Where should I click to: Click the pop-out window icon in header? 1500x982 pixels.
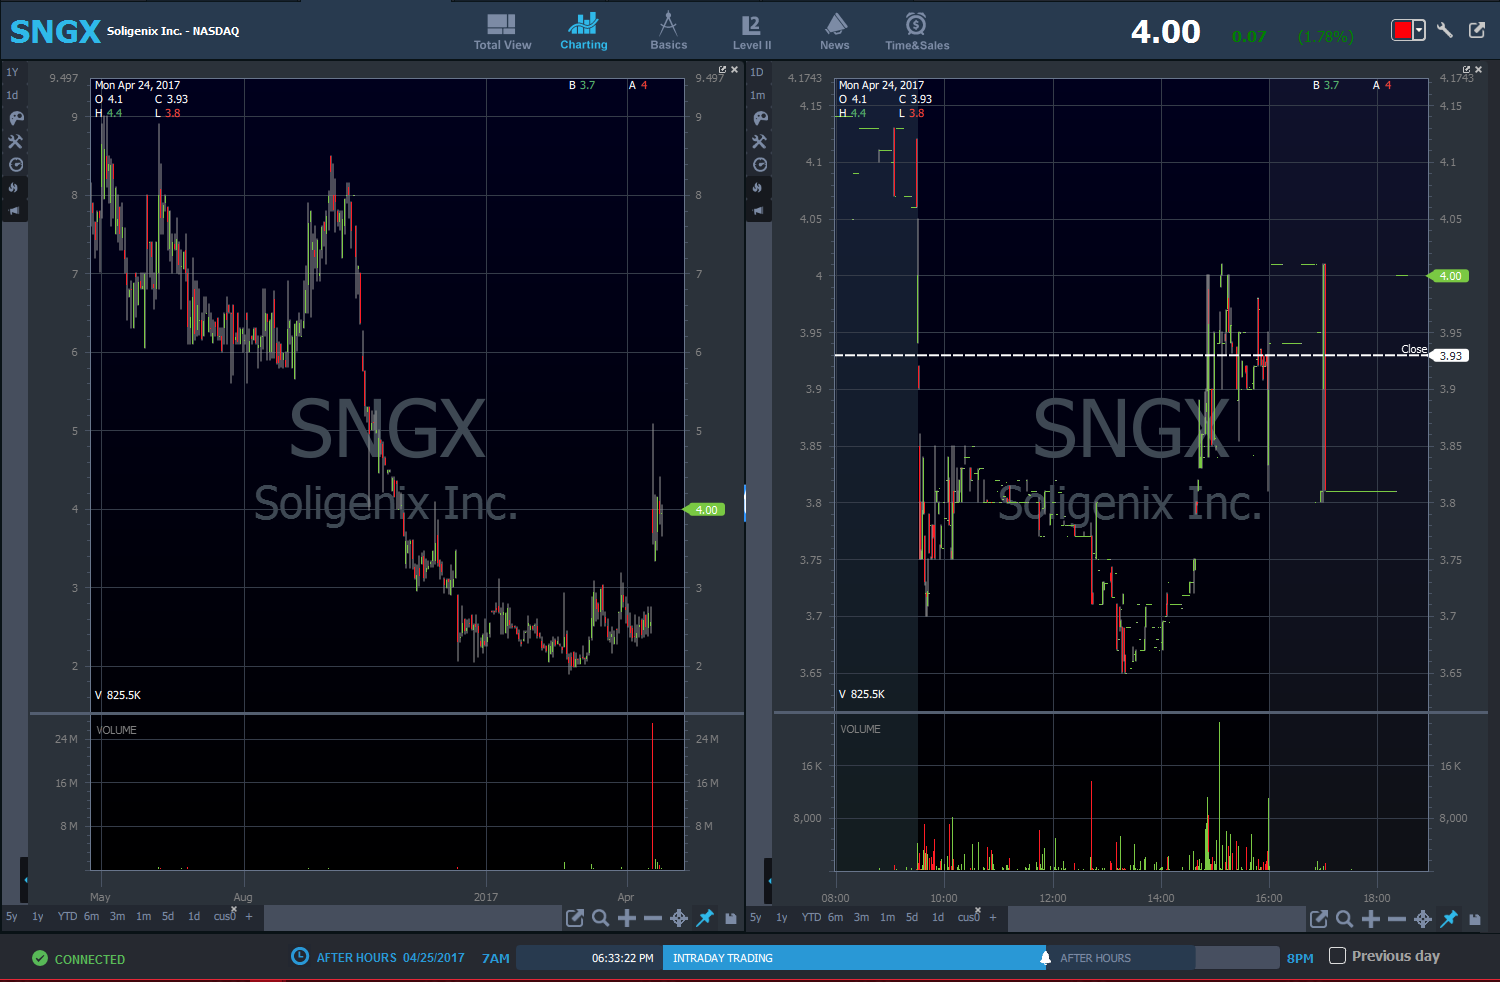click(x=1477, y=30)
